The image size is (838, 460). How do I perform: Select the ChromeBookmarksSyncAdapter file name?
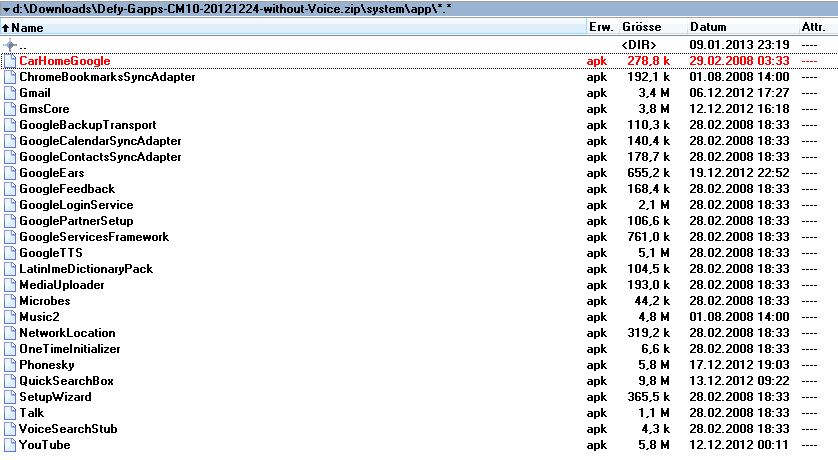pyautogui.click(x=107, y=77)
